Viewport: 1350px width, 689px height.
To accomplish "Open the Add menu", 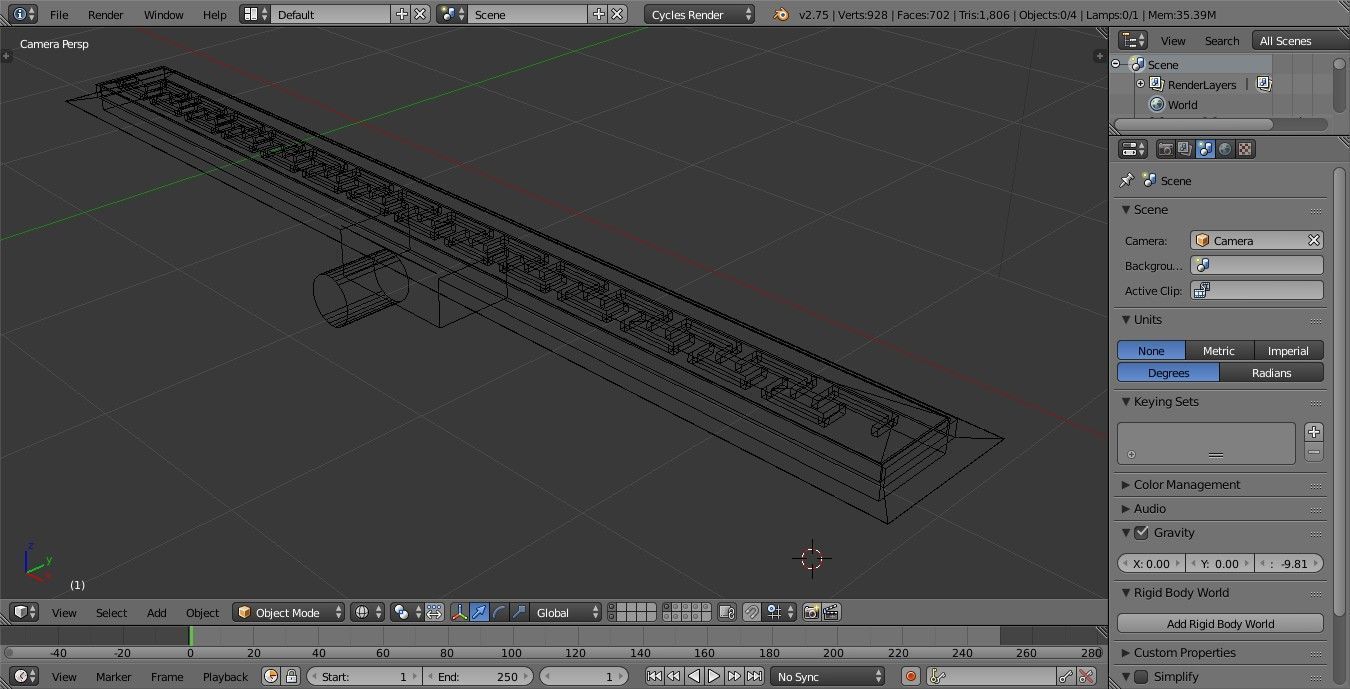I will click(x=157, y=612).
